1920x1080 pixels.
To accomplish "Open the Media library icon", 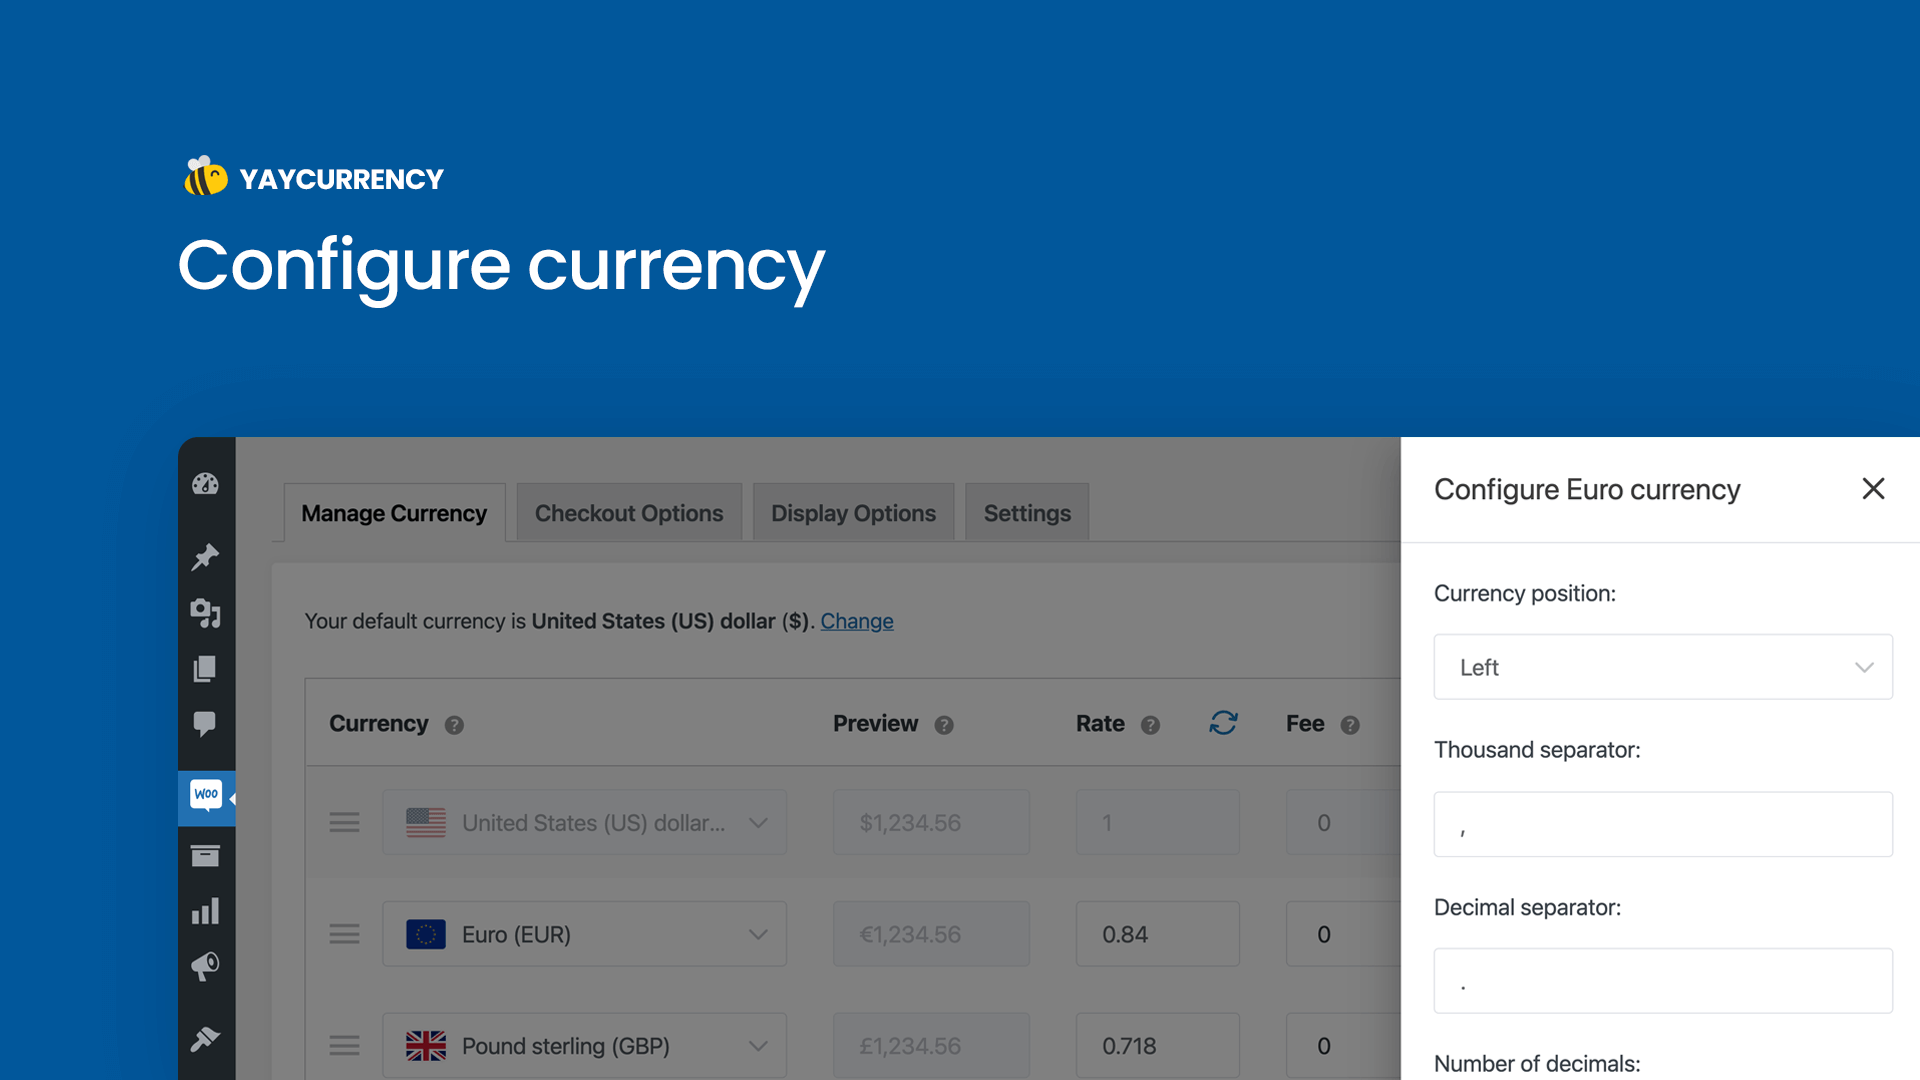I will click(206, 614).
